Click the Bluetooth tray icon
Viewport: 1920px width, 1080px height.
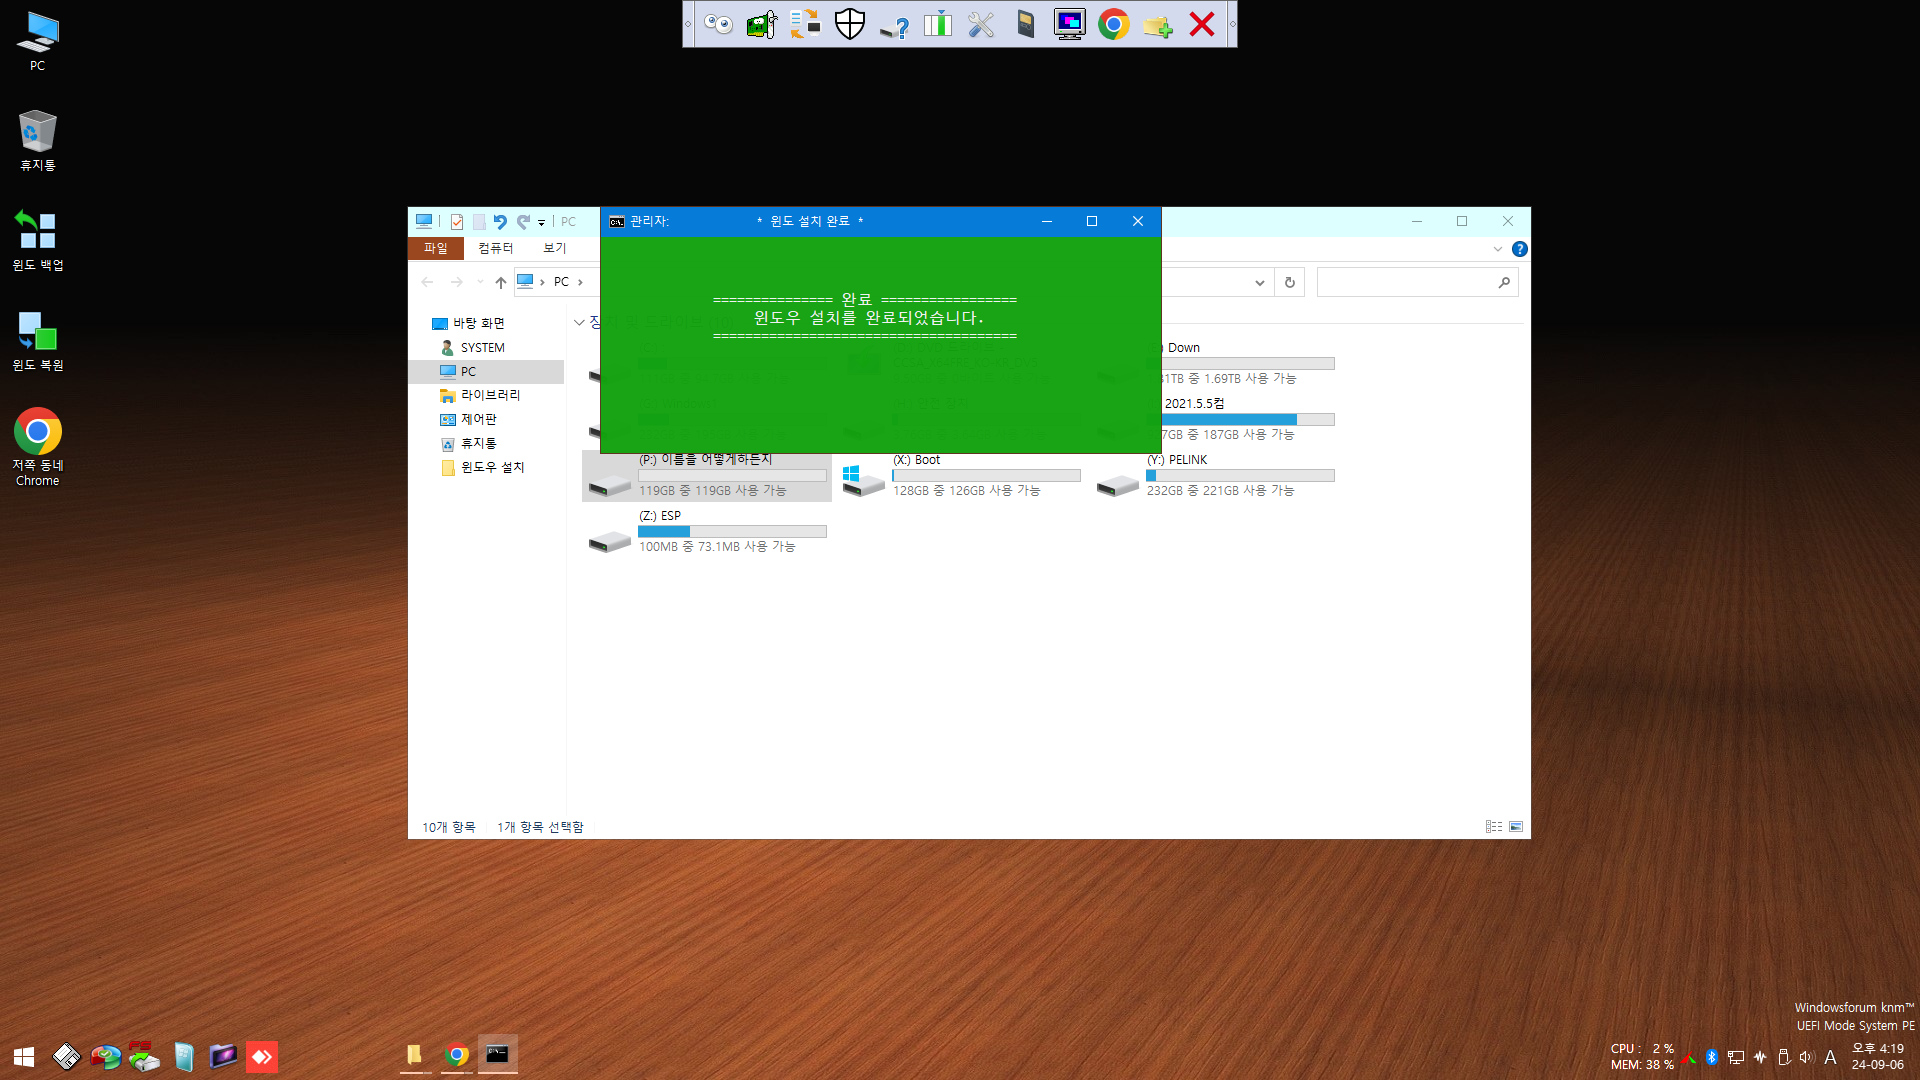[1711, 1057]
